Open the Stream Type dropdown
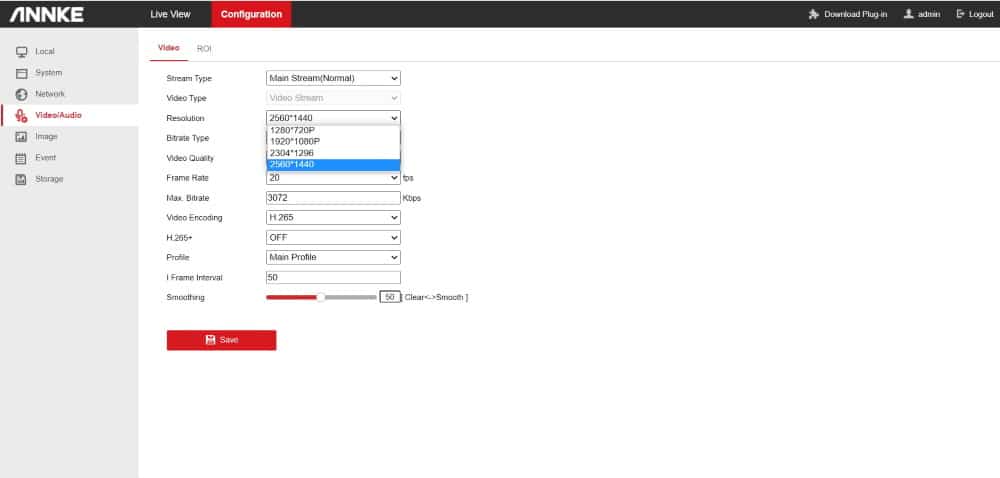 point(333,78)
